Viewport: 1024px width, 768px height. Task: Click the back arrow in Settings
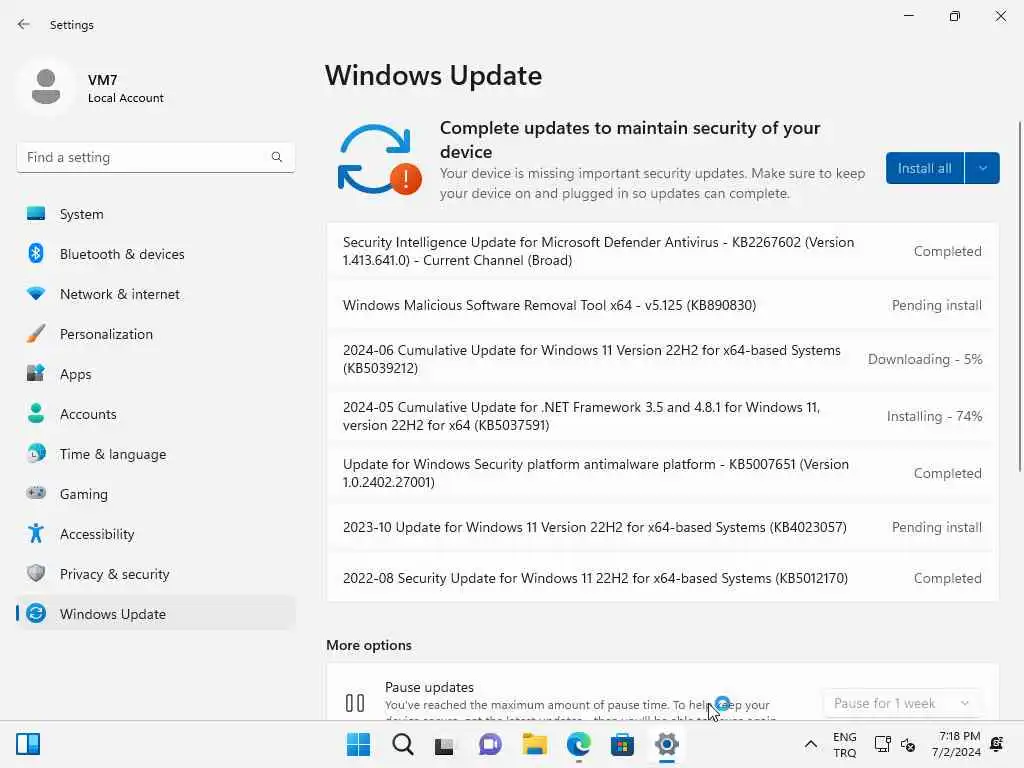(24, 24)
